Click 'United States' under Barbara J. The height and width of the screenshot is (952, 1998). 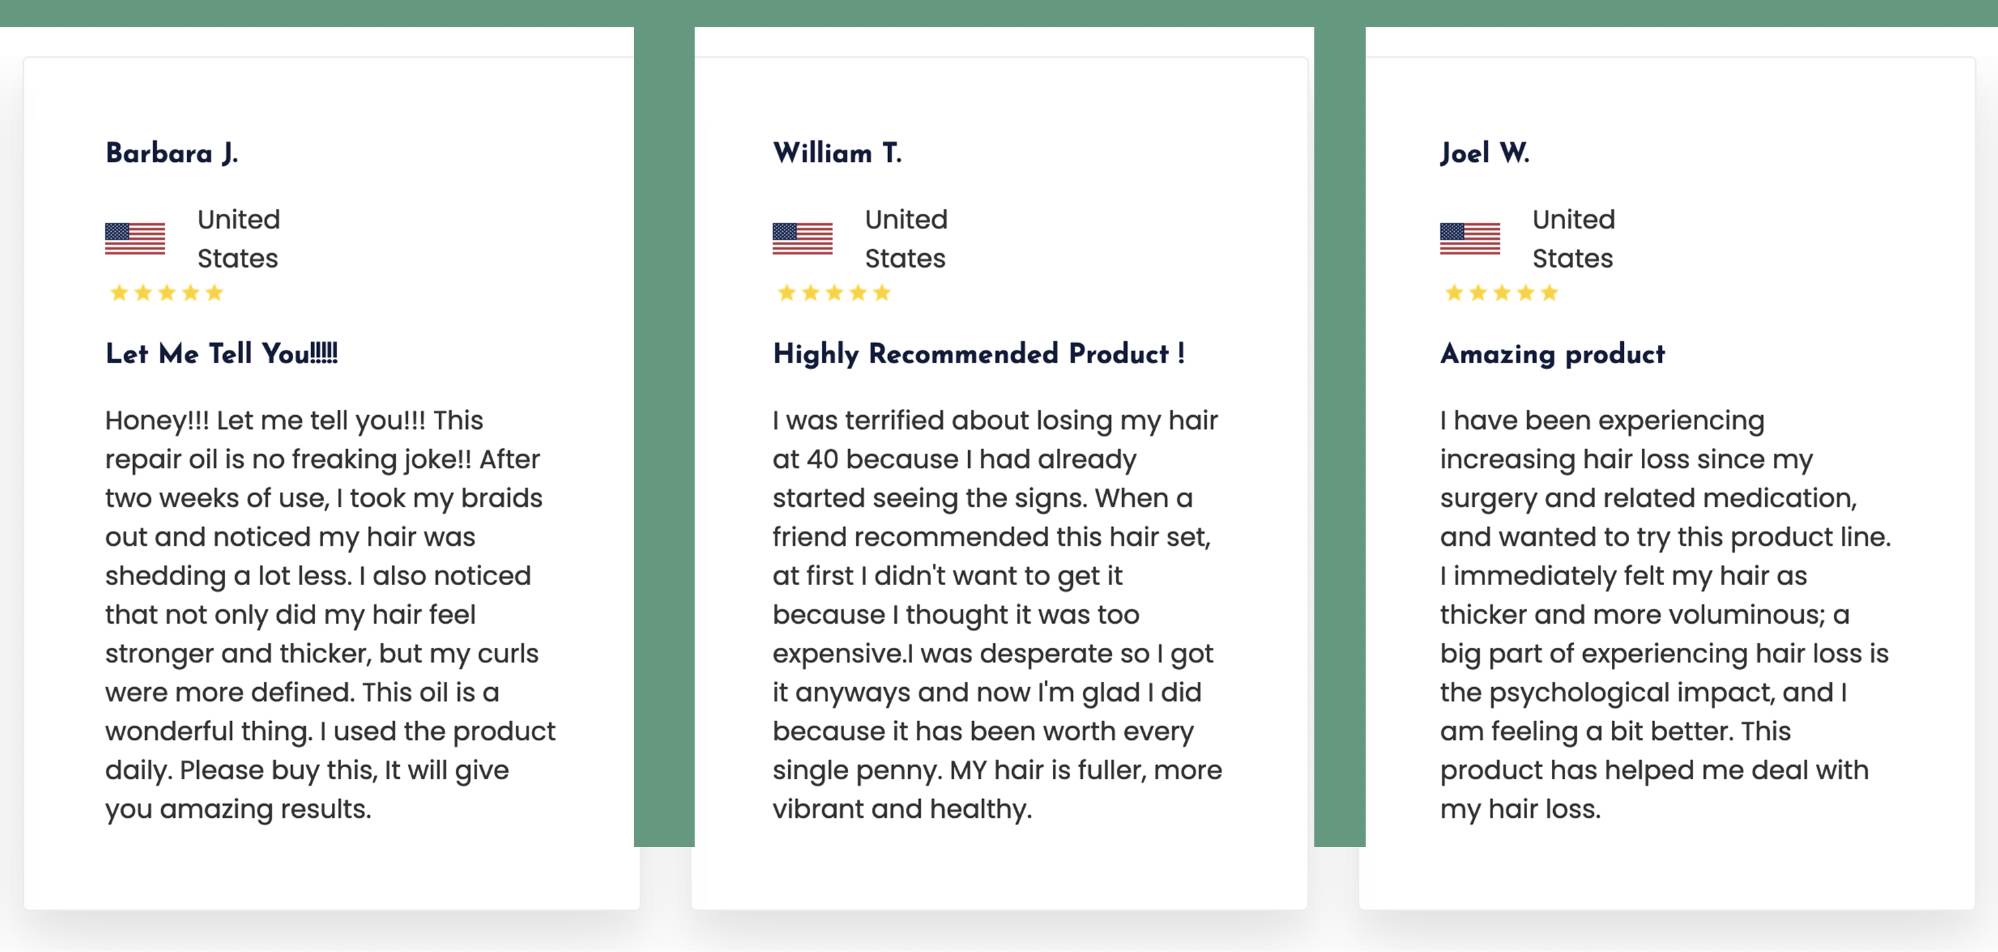(238, 239)
